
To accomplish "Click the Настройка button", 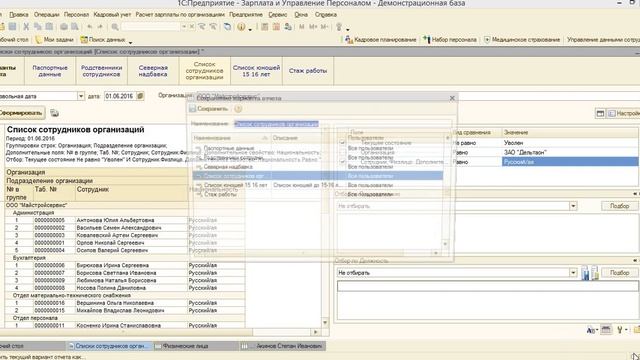I will click(x=623, y=113).
